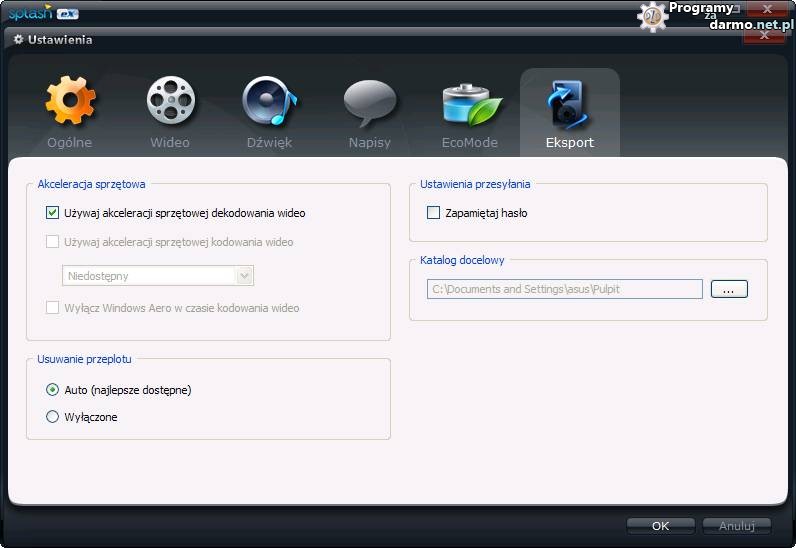Select the speaker Dźwięk icon
Viewport: 796px width, 548px height.
click(269, 102)
